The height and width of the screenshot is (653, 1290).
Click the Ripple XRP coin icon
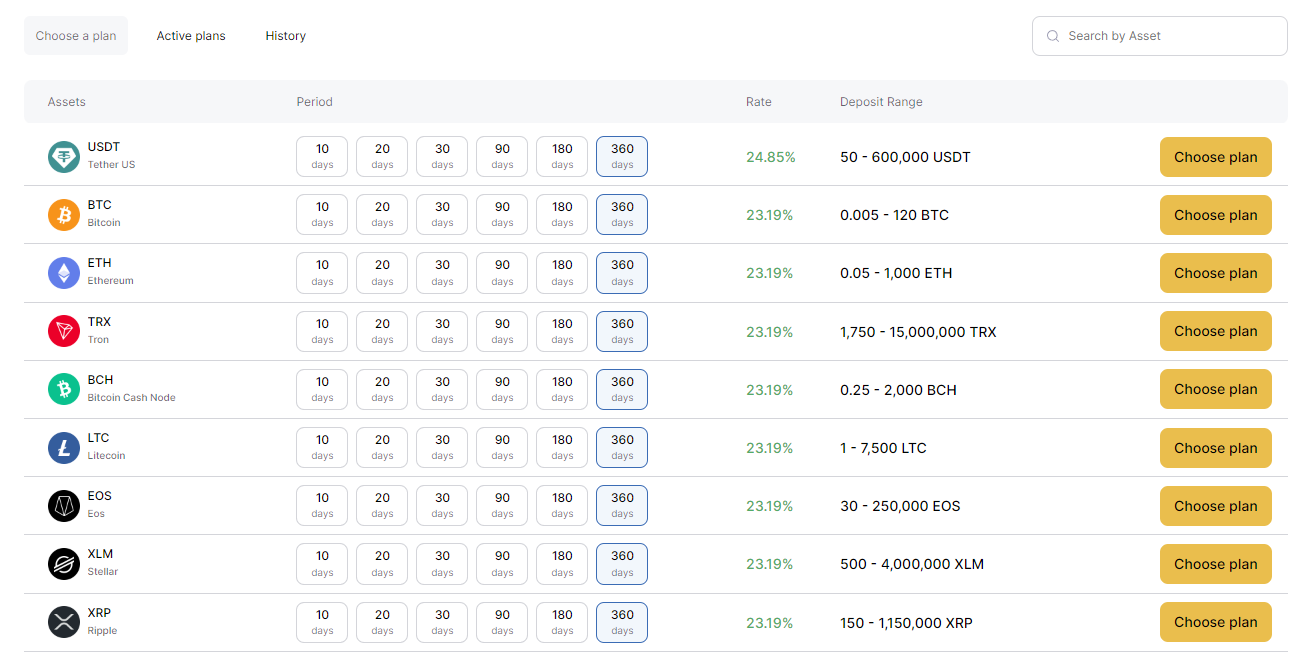64,622
